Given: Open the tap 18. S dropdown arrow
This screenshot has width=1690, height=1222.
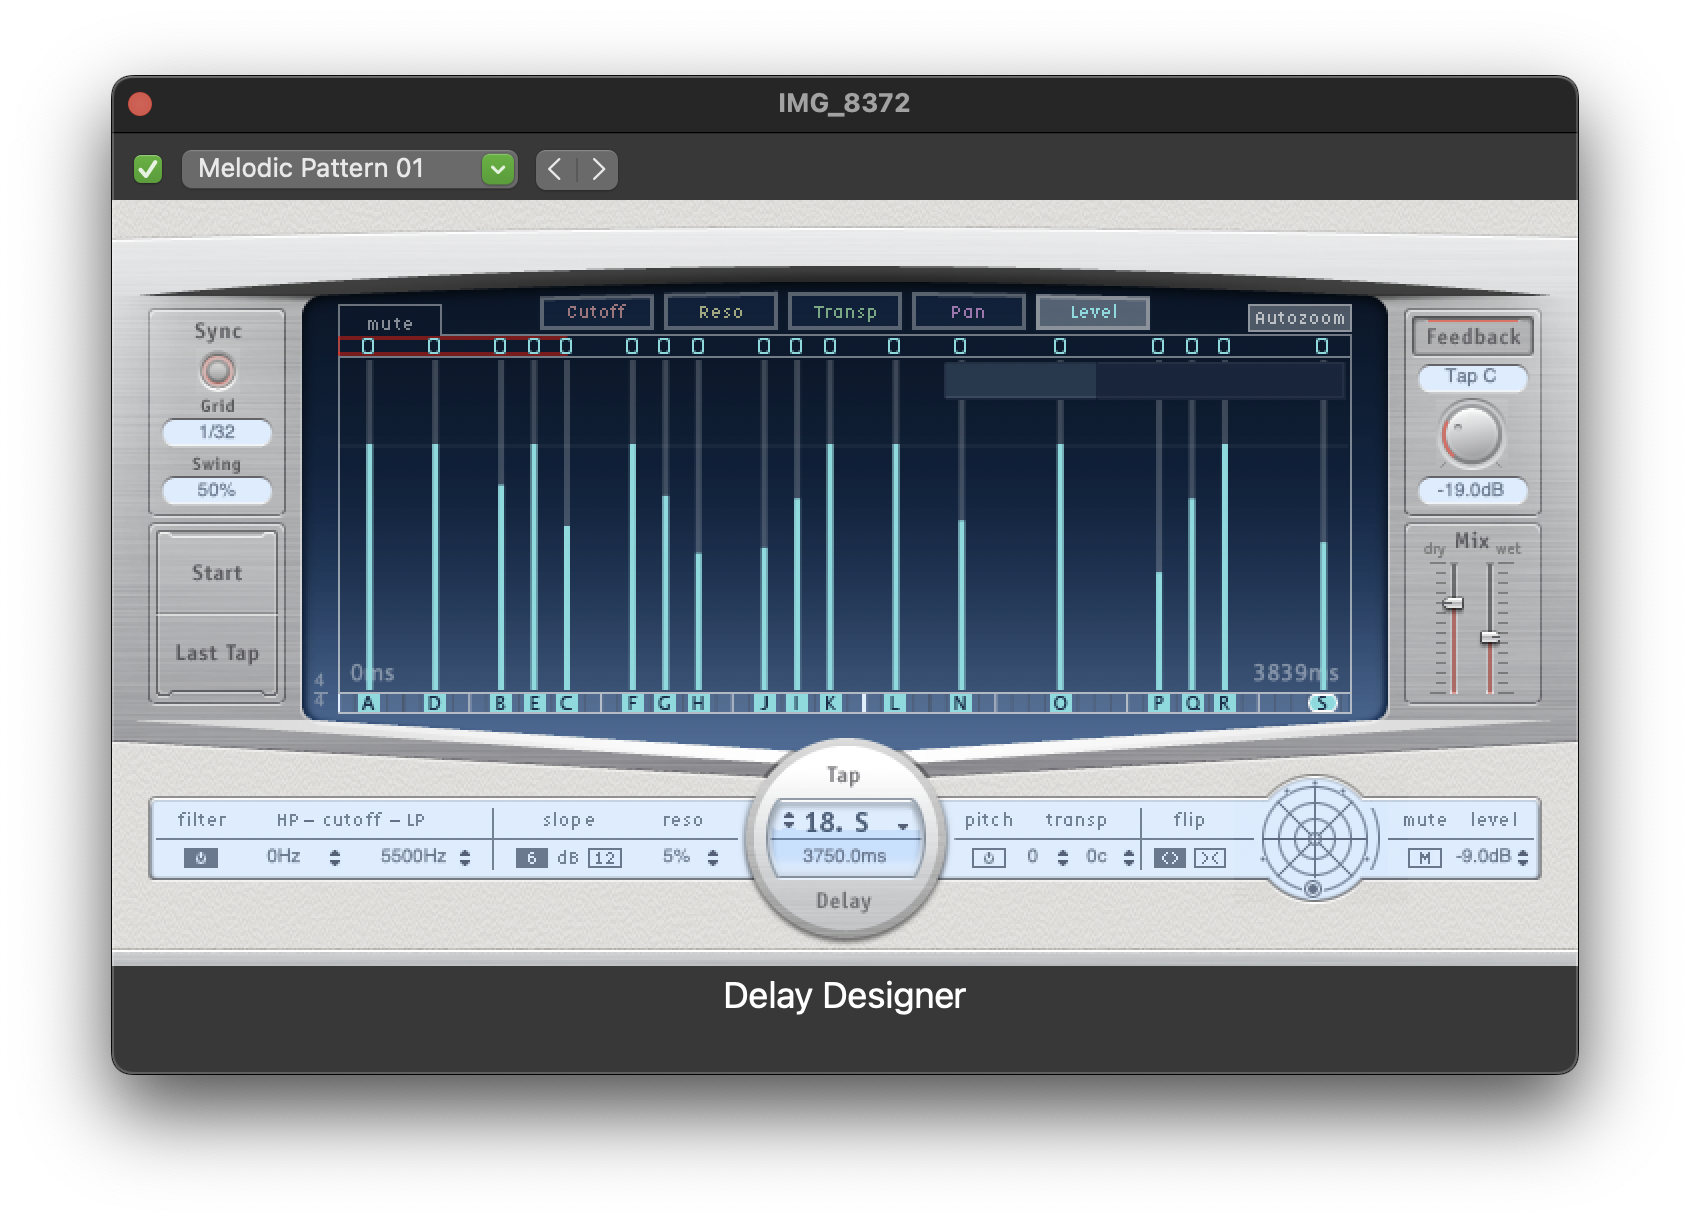Looking at the screenshot, I should tap(903, 826).
